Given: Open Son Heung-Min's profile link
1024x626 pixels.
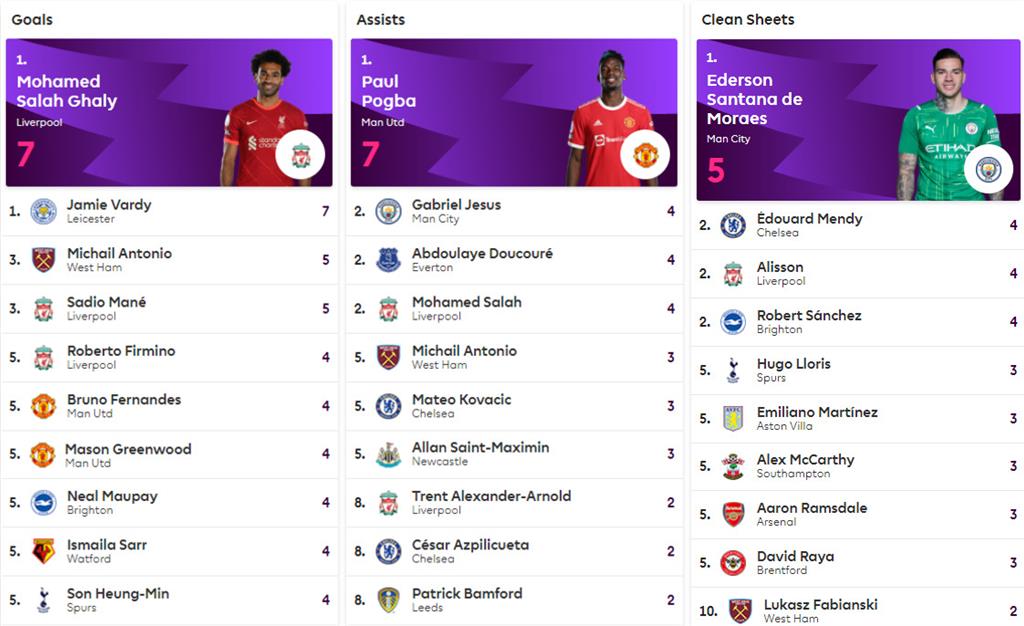Looking at the screenshot, I should pyautogui.click(x=118, y=594).
